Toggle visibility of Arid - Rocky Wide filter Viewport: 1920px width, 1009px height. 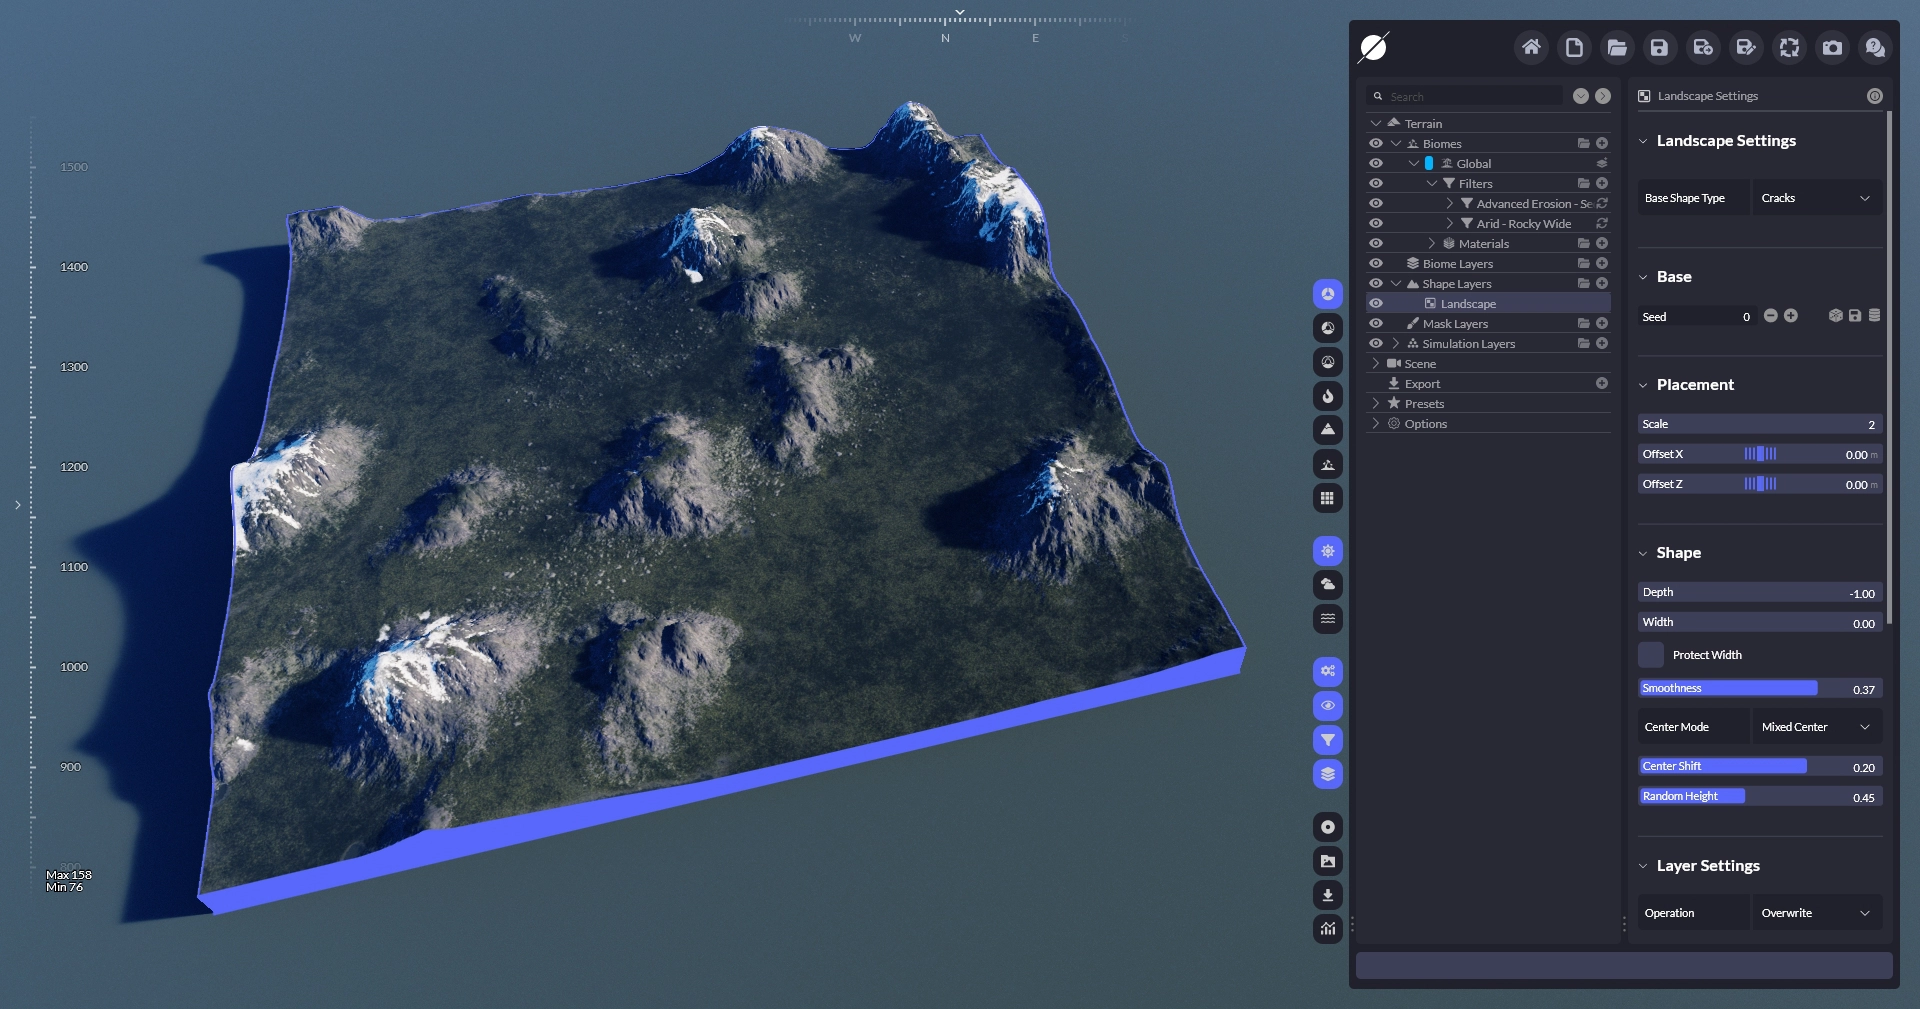pos(1376,223)
